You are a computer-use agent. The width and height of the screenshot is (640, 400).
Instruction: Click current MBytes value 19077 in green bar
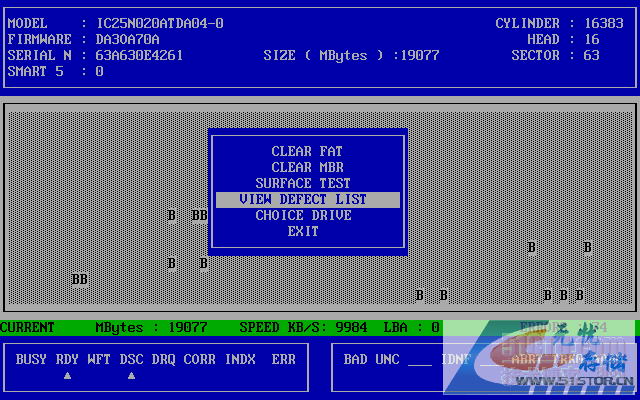pyautogui.click(x=188, y=327)
